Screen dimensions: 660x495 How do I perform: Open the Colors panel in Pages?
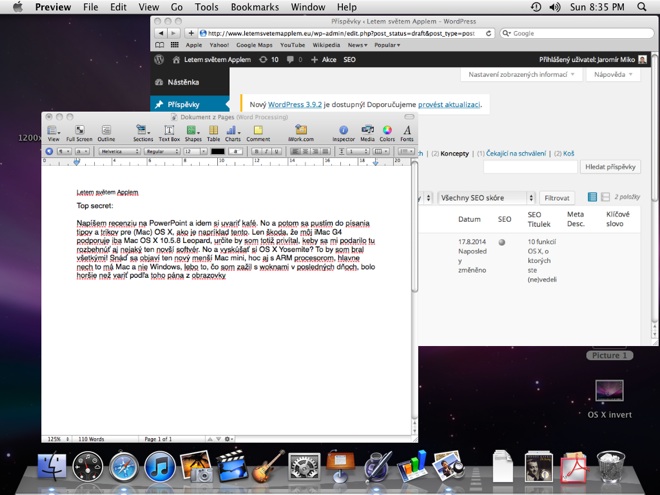[387, 133]
